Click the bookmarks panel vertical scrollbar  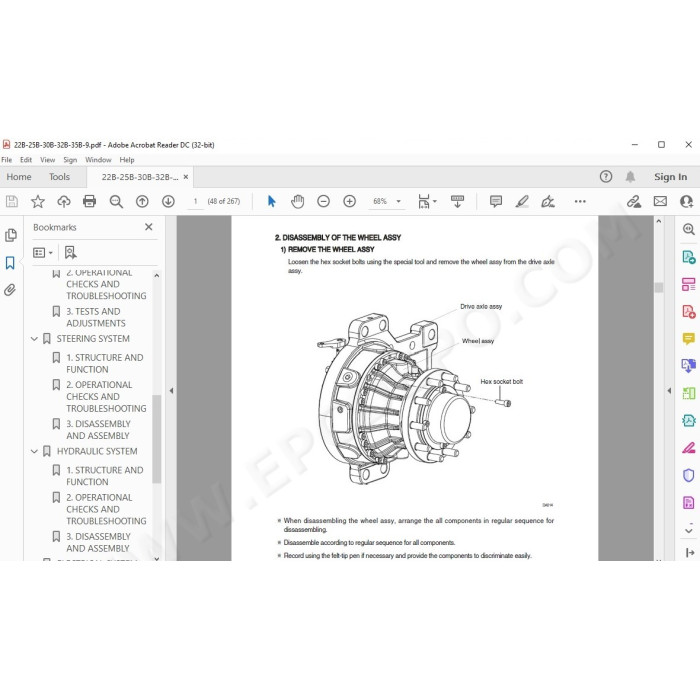tap(156, 438)
